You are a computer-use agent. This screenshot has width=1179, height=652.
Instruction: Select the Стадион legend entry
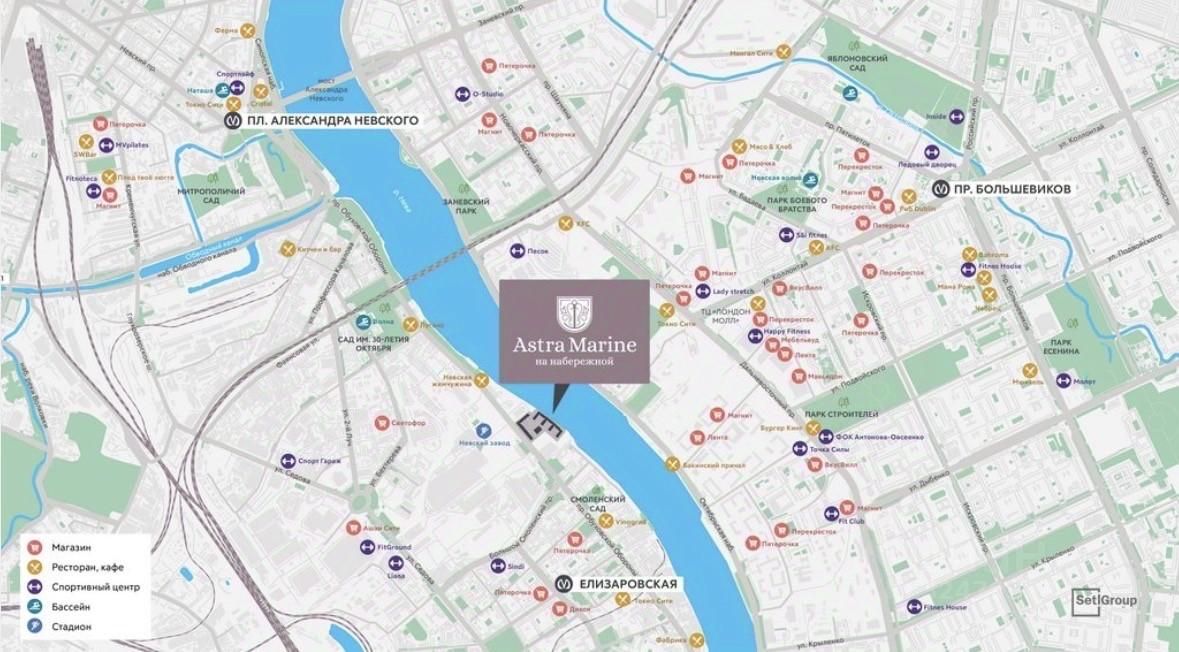(x=60, y=626)
